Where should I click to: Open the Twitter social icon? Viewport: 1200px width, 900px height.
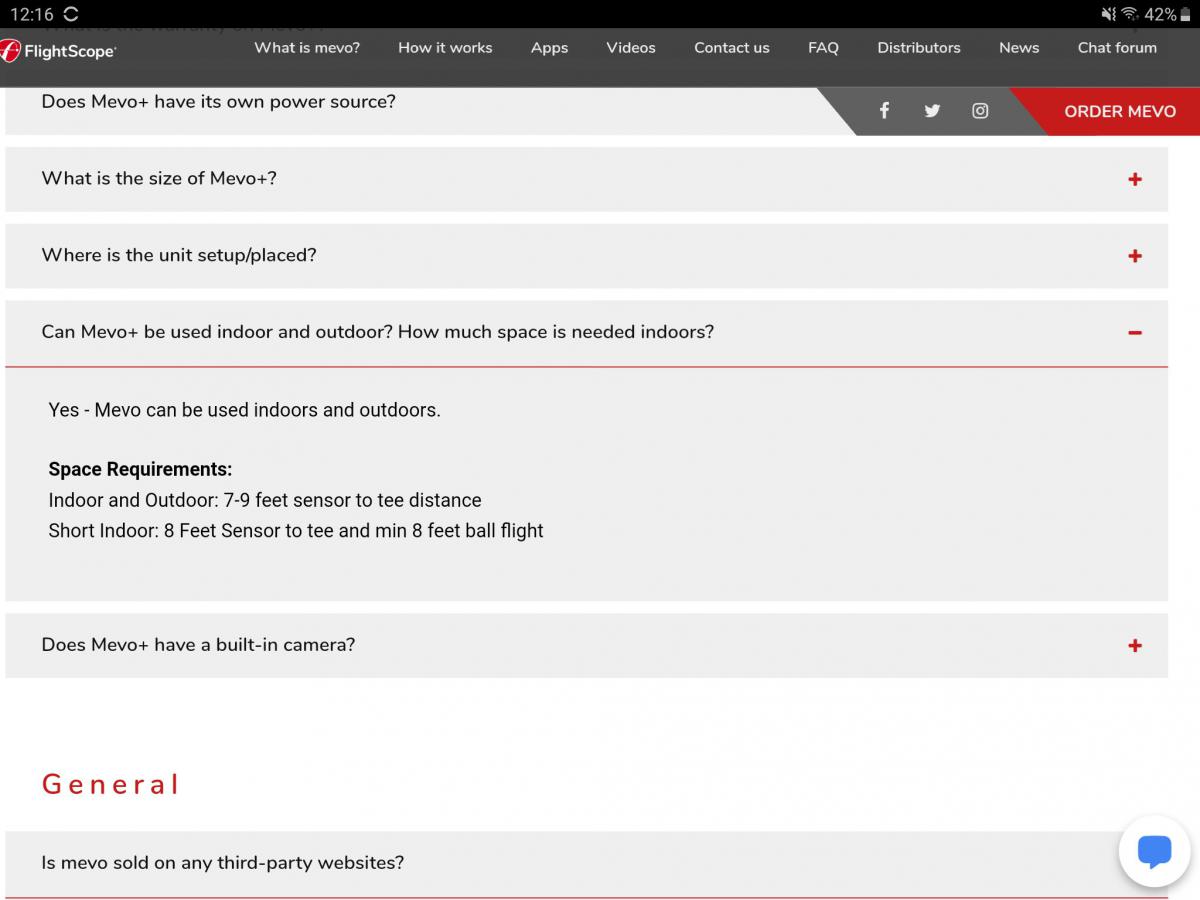932,111
